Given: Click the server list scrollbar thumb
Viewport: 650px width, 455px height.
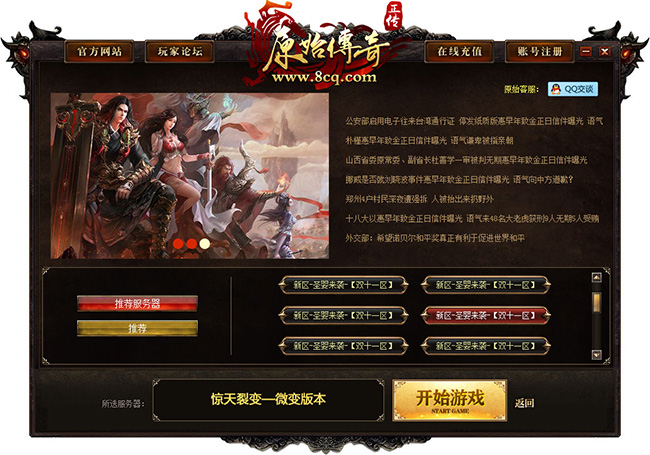Looking at the screenshot, I should [597, 303].
